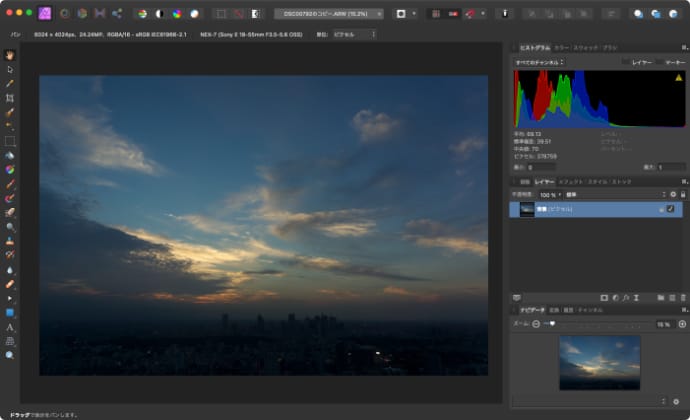
Task: Click the Navigator preview thumbnail
Action: [599, 361]
